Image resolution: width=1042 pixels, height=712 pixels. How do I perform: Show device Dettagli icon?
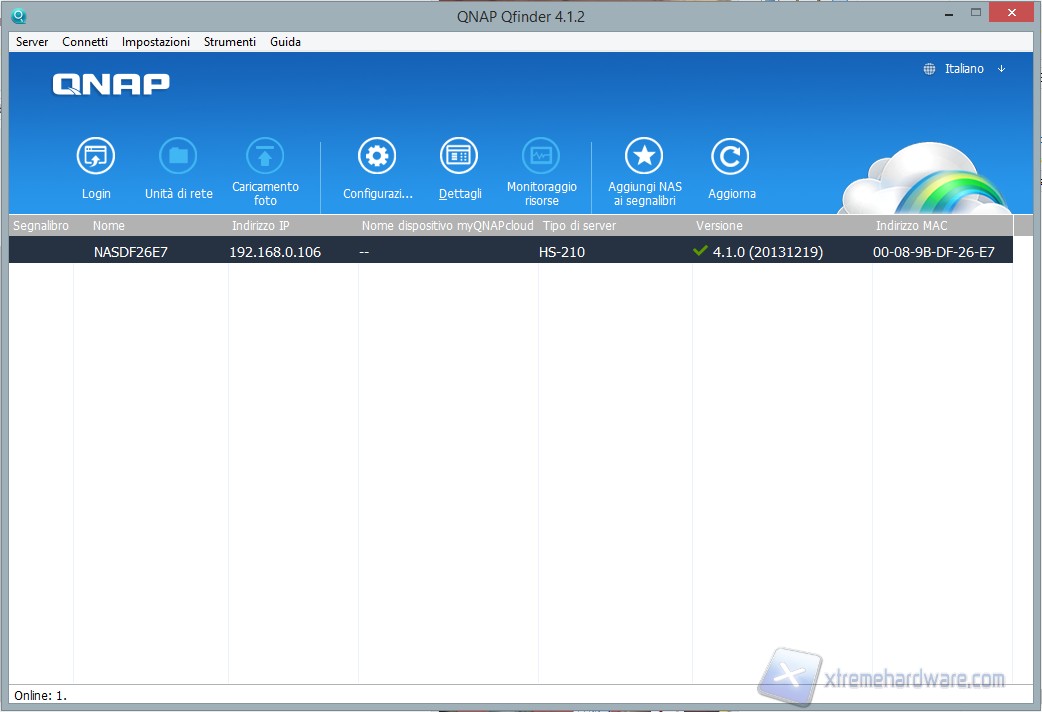(x=459, y=157)
